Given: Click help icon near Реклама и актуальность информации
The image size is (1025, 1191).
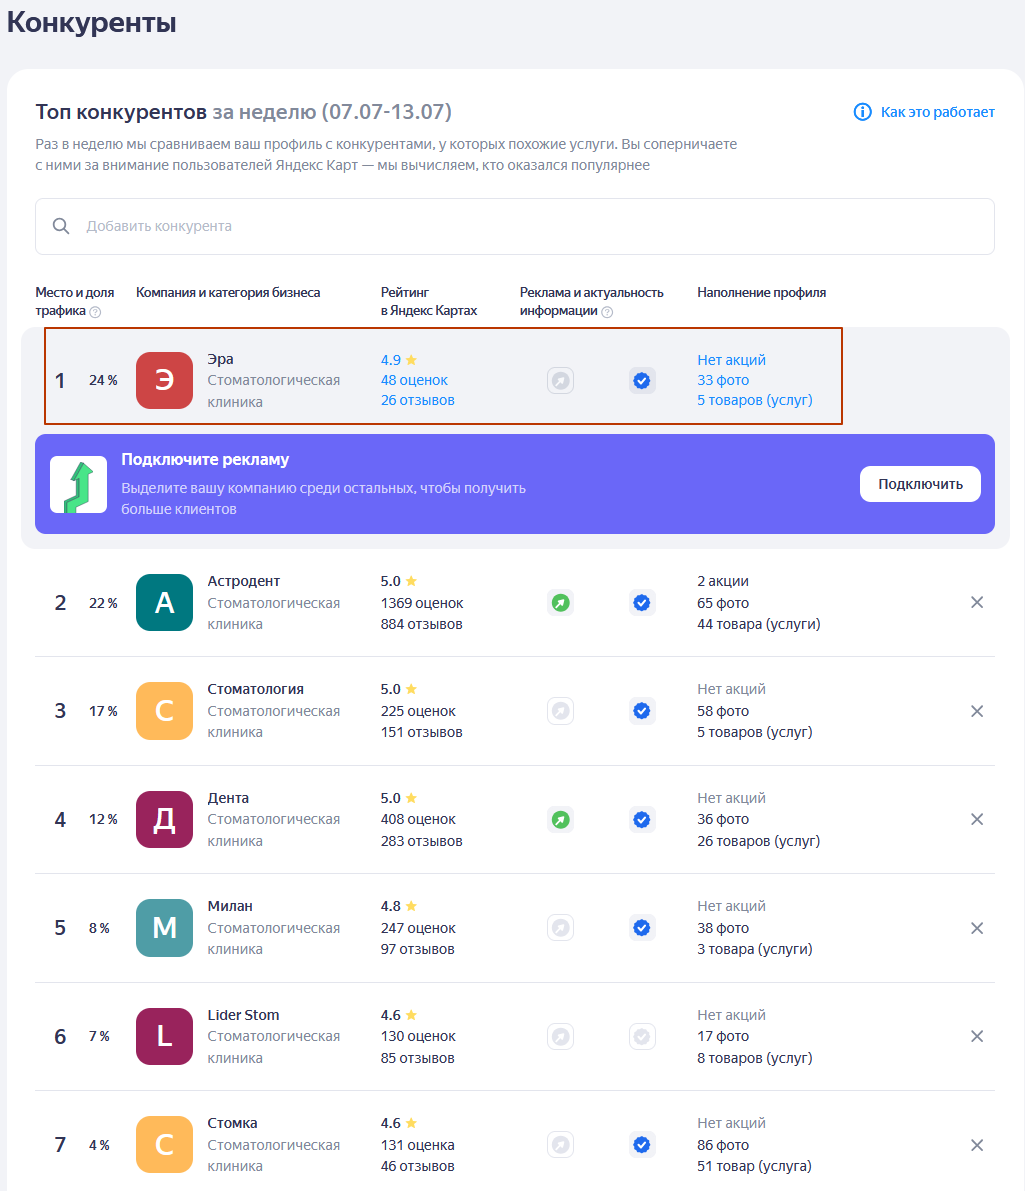Looking at the screenshot, I should 607,311.
